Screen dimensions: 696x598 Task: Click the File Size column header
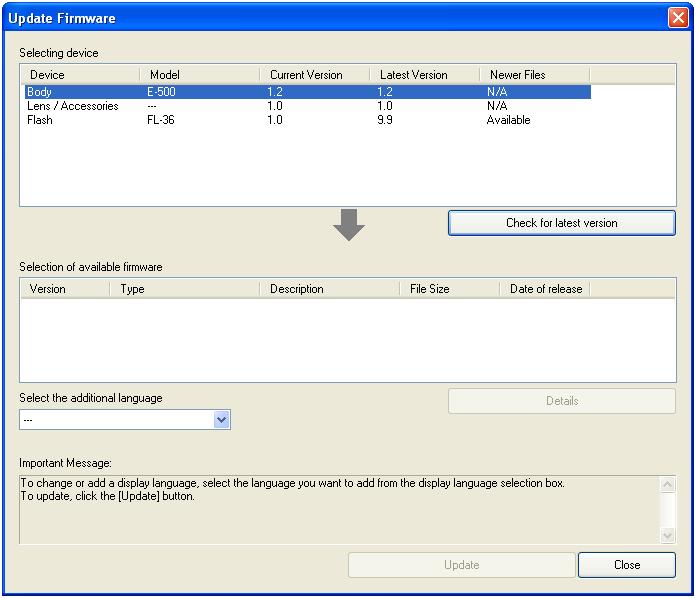tap(449, 289)
